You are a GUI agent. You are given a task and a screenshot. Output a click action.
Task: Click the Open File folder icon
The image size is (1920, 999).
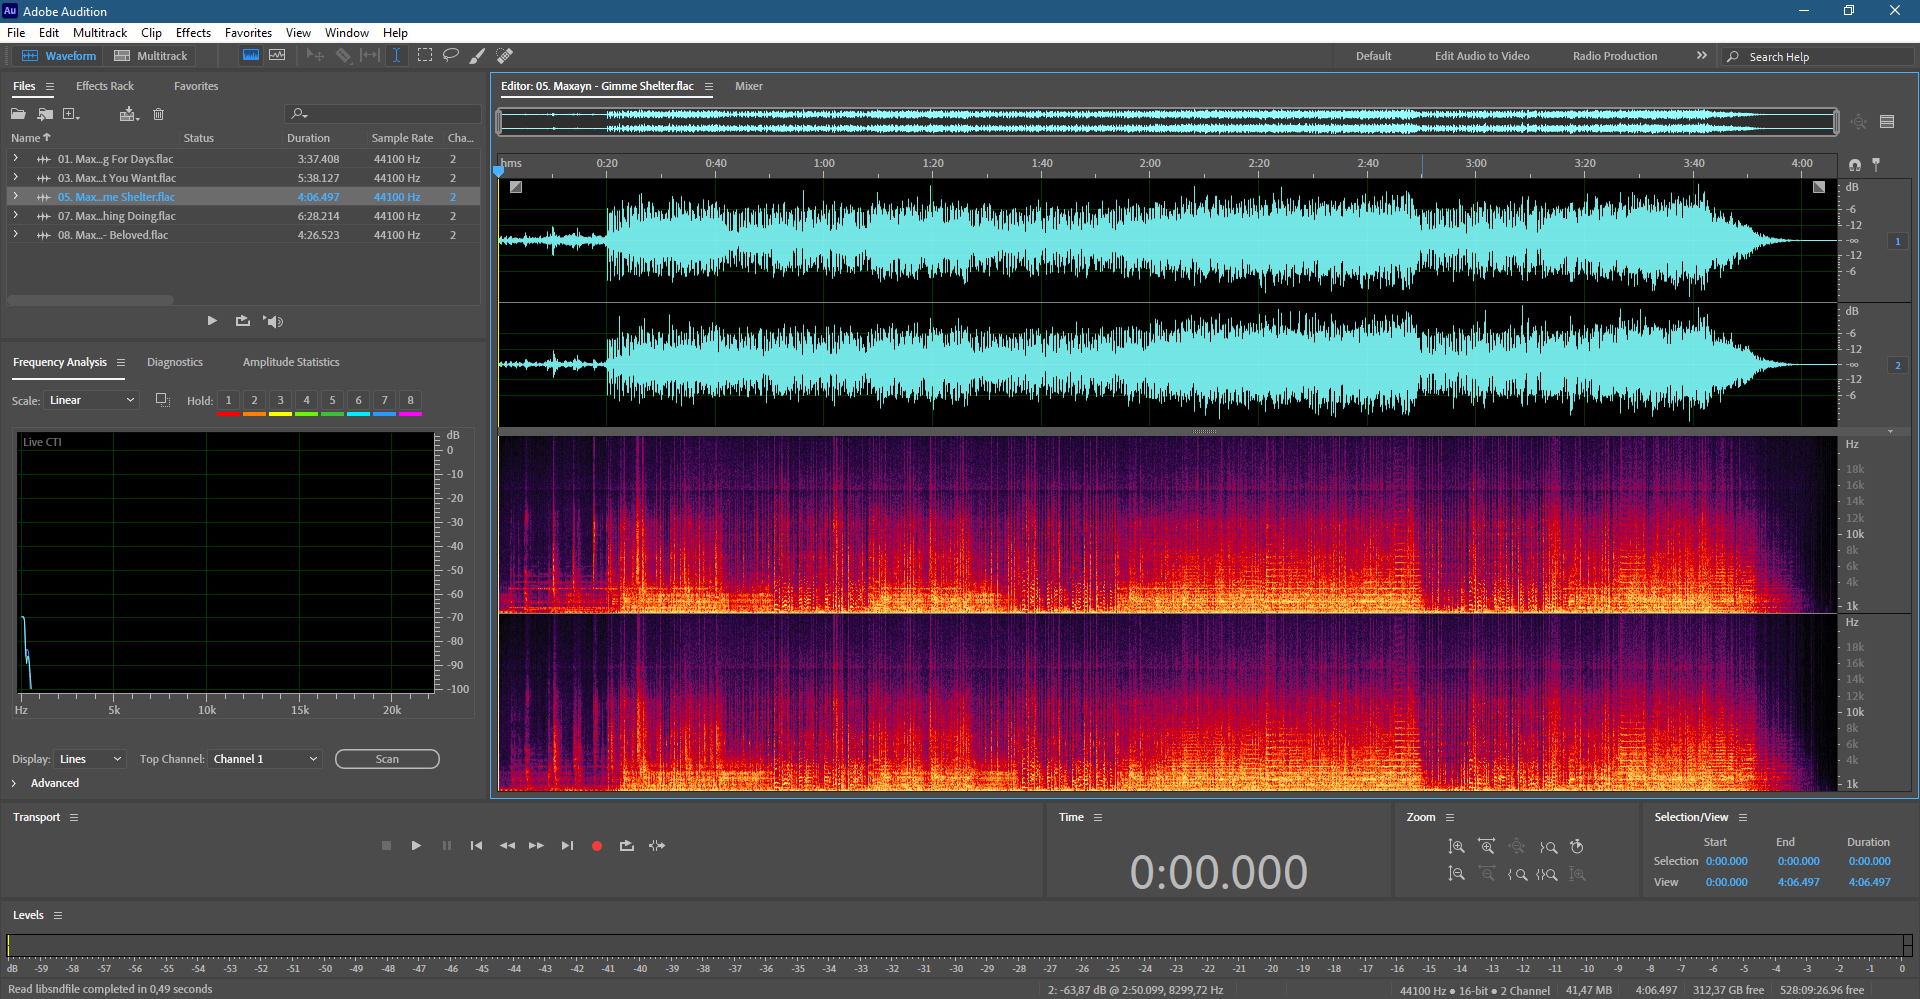point(18,114)
